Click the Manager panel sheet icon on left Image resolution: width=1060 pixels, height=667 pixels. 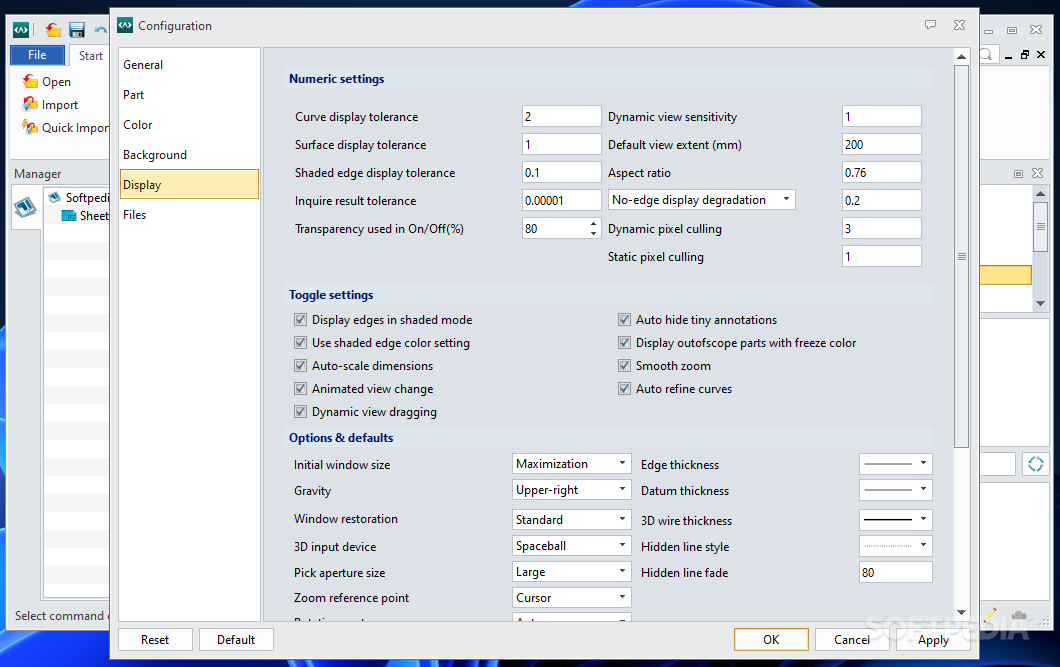(x=25, y=207)
